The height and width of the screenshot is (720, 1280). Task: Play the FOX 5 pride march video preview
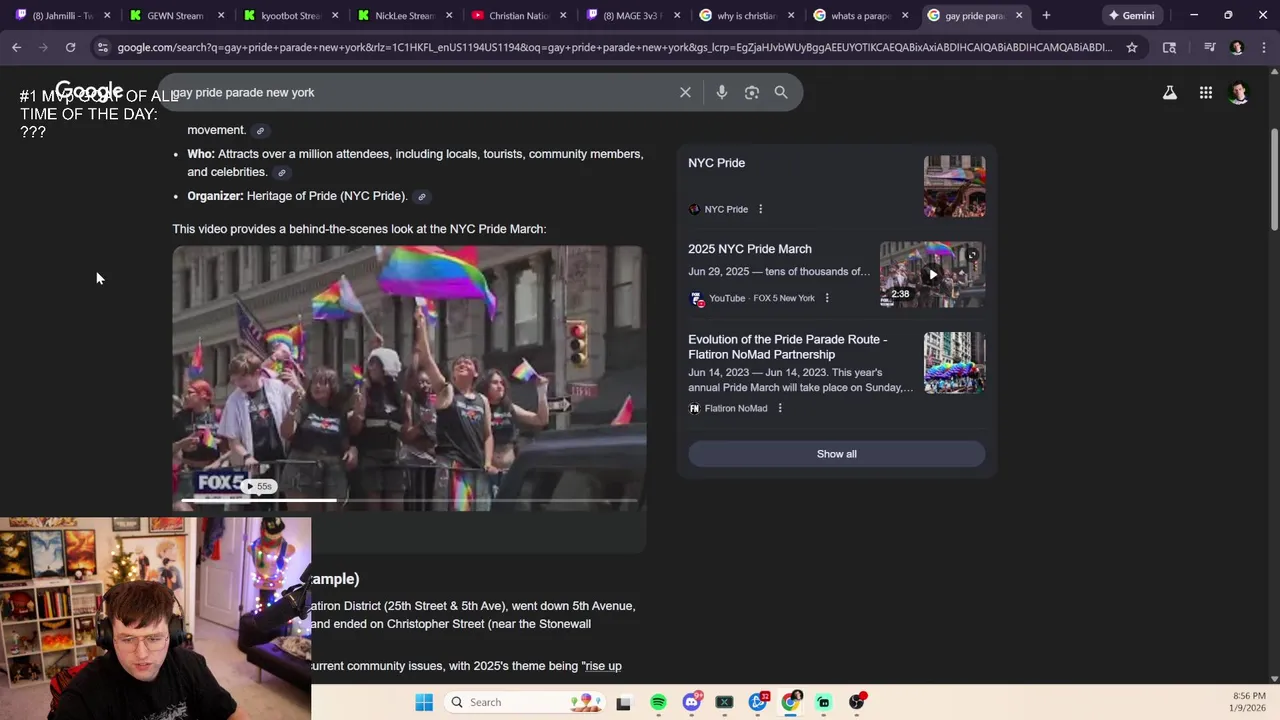tap(409, 379)
